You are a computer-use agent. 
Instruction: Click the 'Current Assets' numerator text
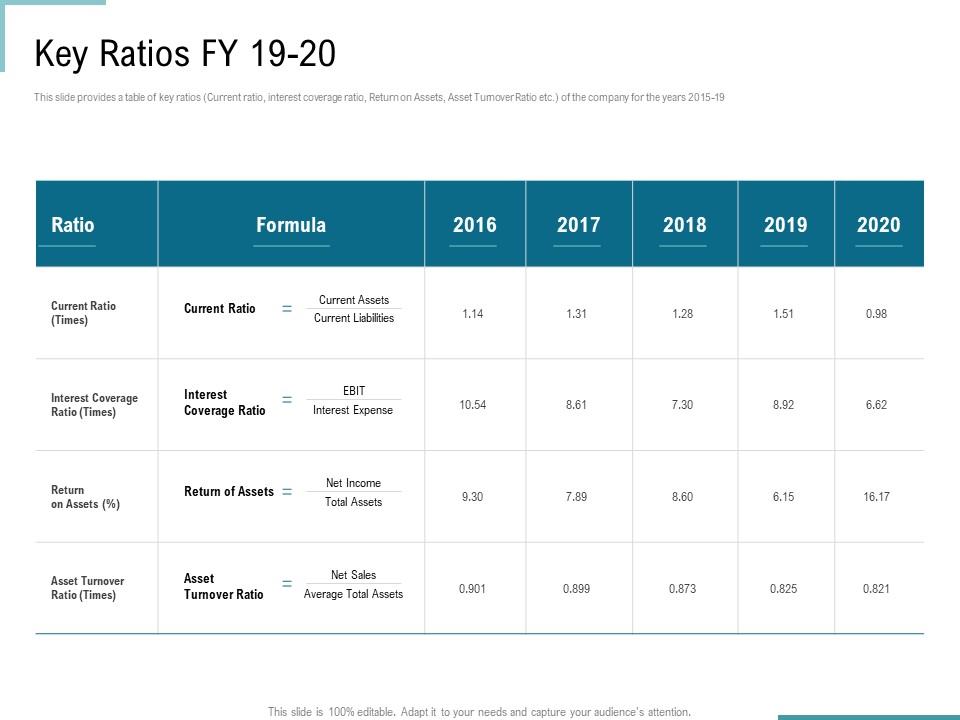click(354, 300)
